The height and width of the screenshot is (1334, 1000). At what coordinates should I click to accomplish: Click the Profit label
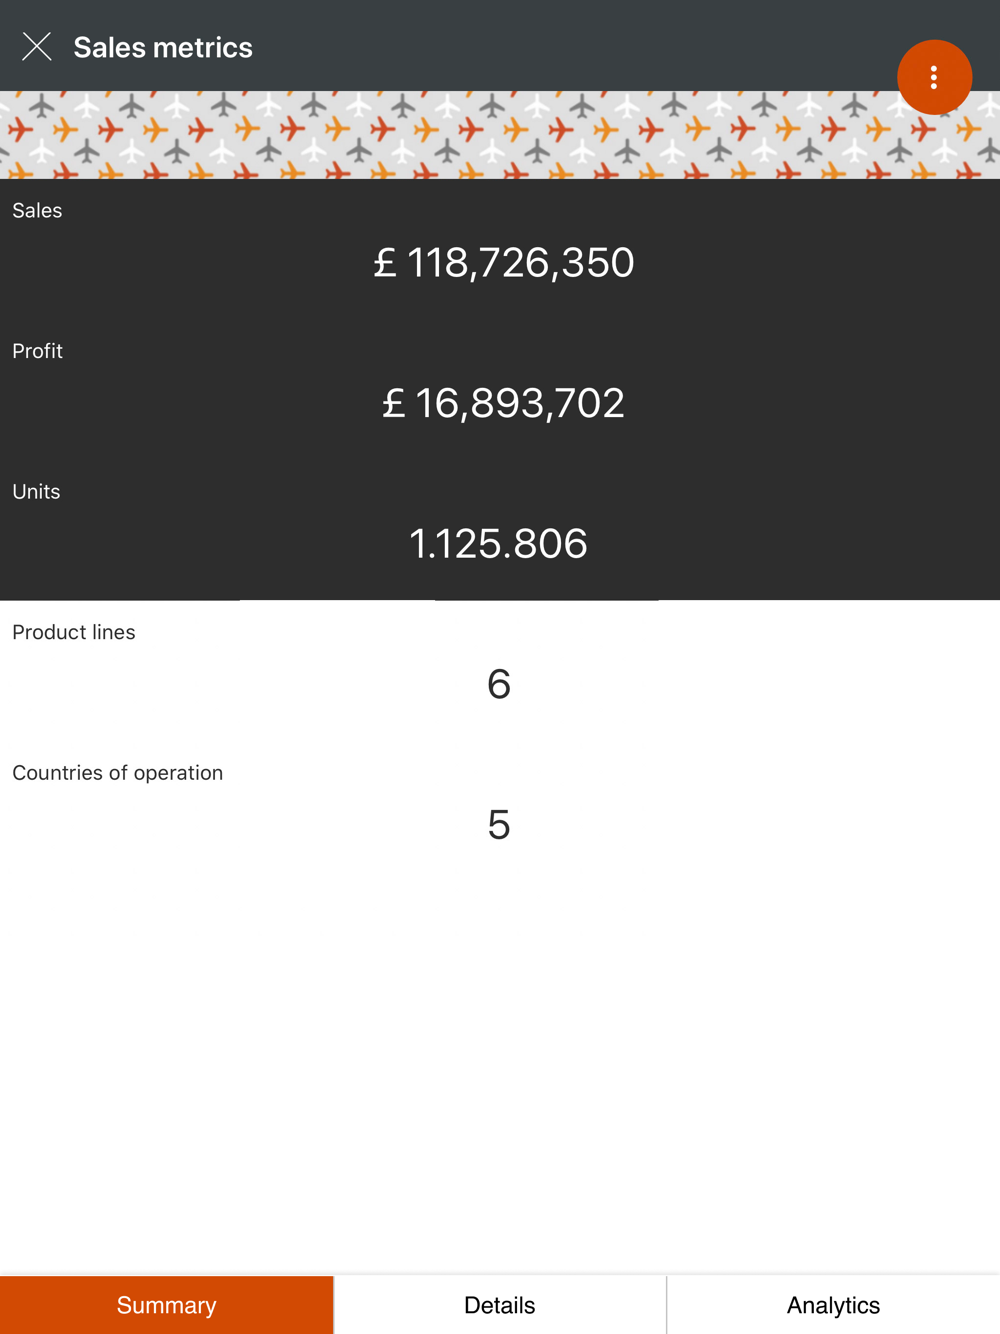pyautogui.click(x=37, y=351)
